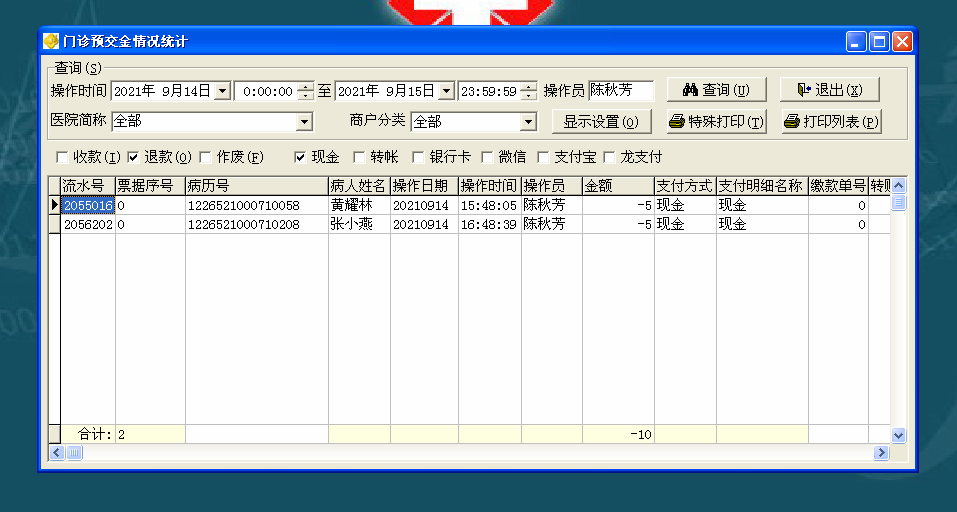Enable the 转帐 checkbox

pyautogui.click(x=359, y=157)
